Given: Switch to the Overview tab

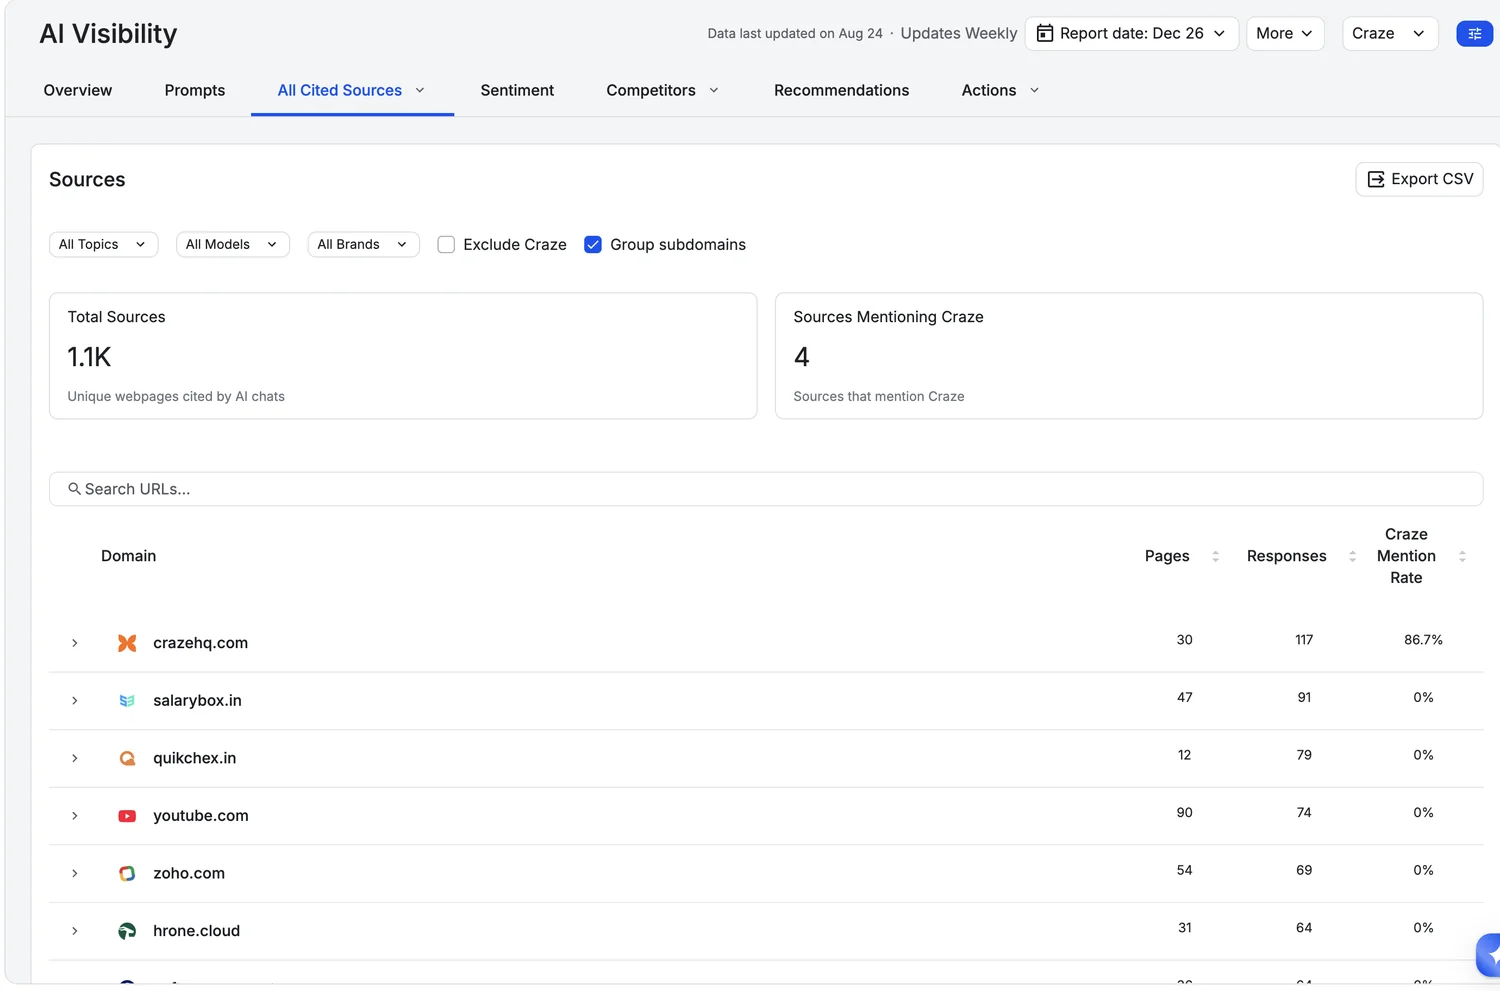Looking at the screenshot, I should coord(78,90).
